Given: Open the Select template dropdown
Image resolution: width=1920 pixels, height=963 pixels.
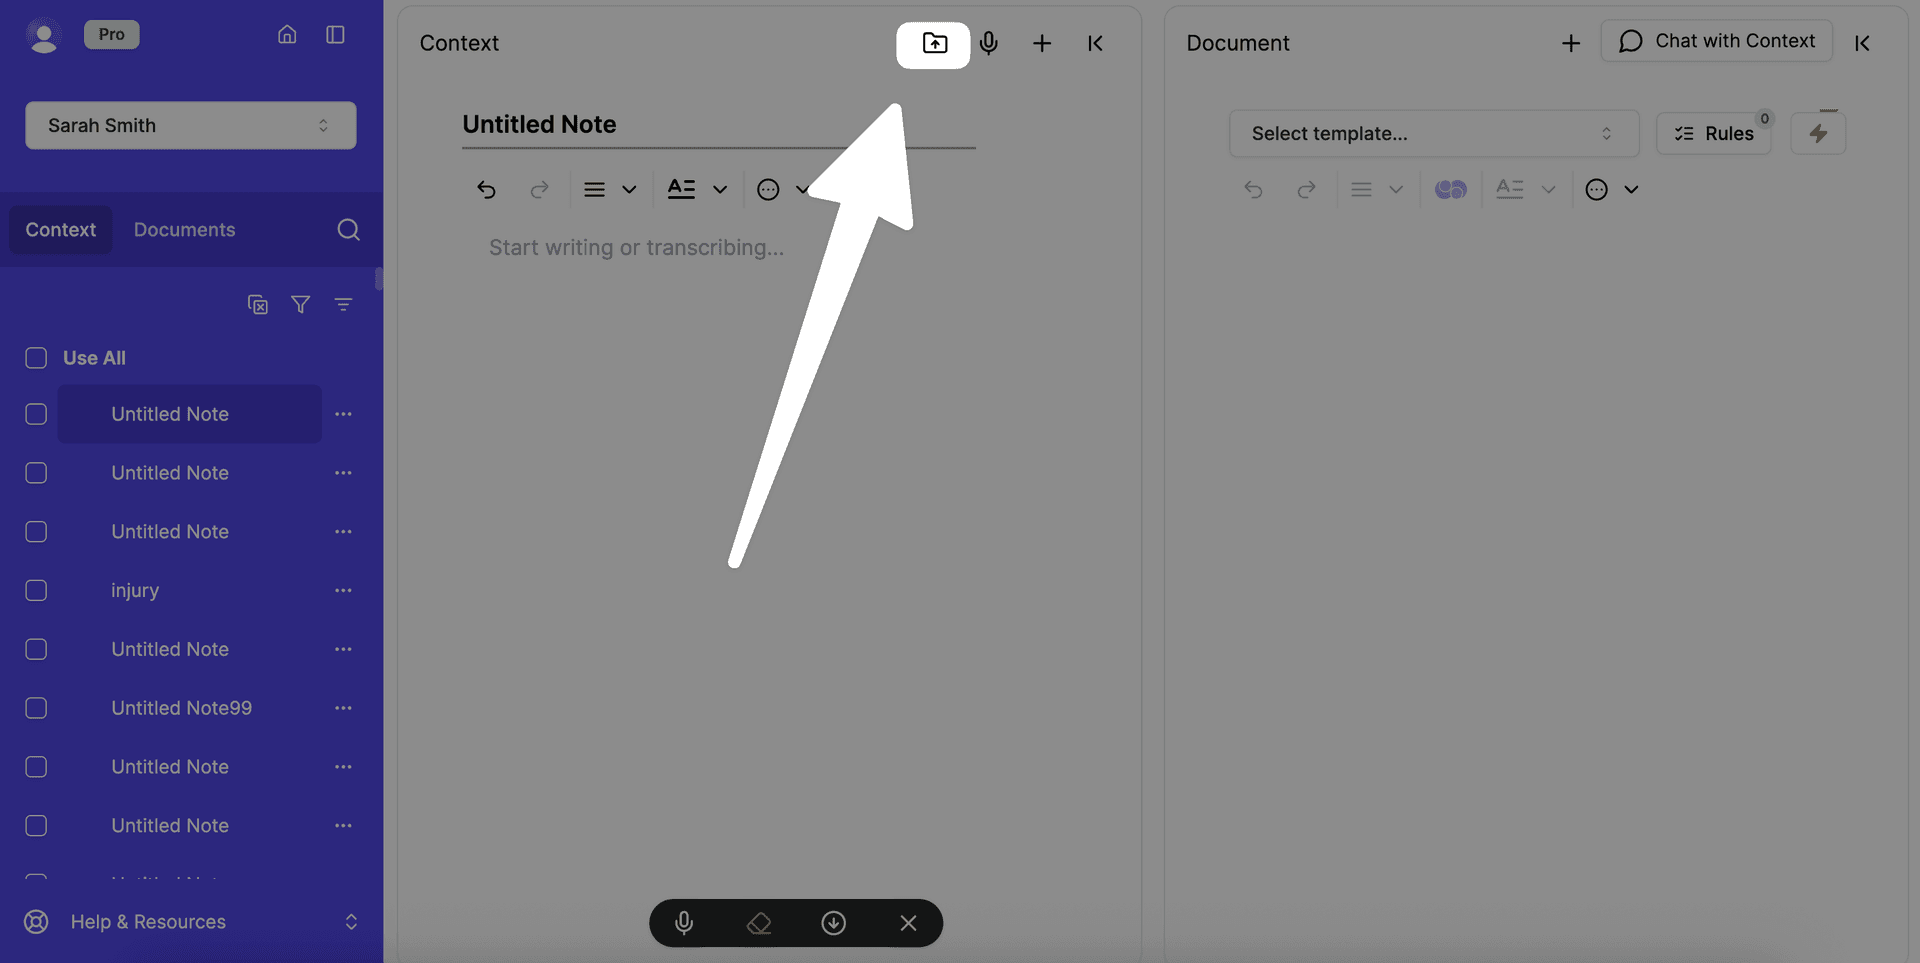Looking at the screenshot, I should click(1433, 133).
